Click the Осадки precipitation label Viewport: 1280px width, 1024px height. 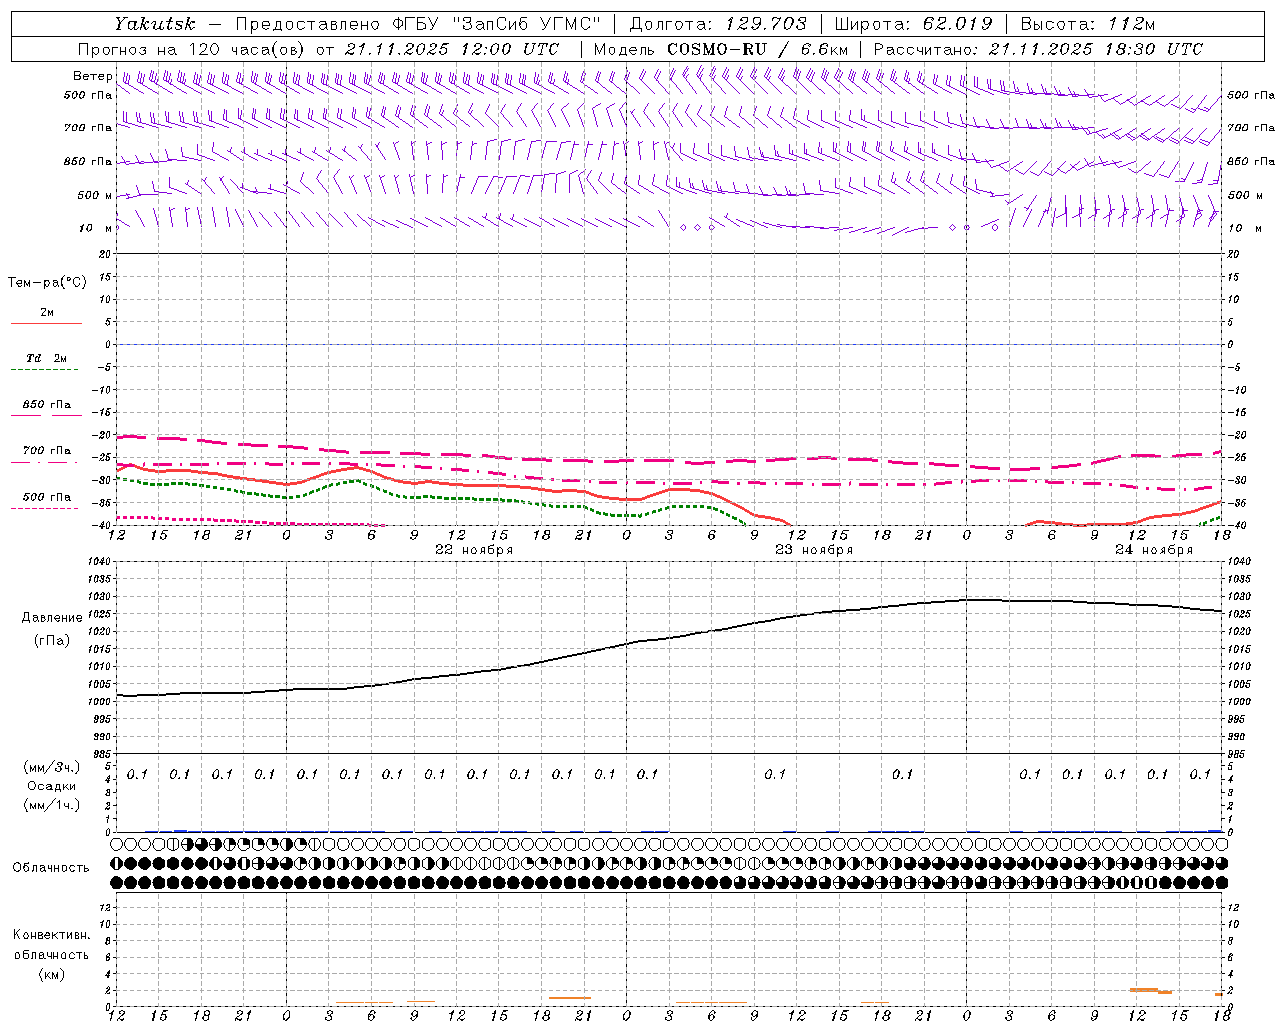tap(52, 786)
